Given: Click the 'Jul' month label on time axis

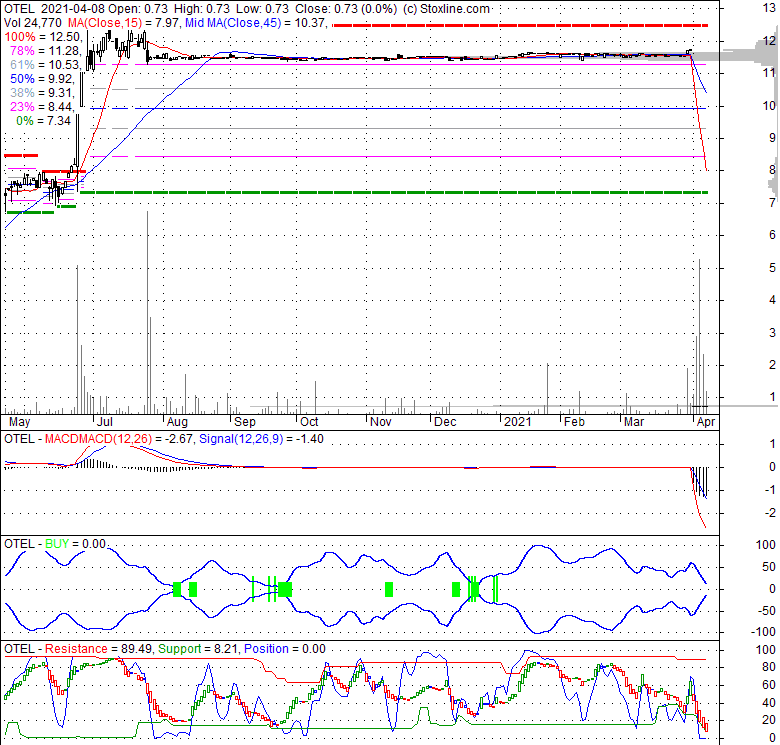Looking at the screenshot, I should [104, 422].
